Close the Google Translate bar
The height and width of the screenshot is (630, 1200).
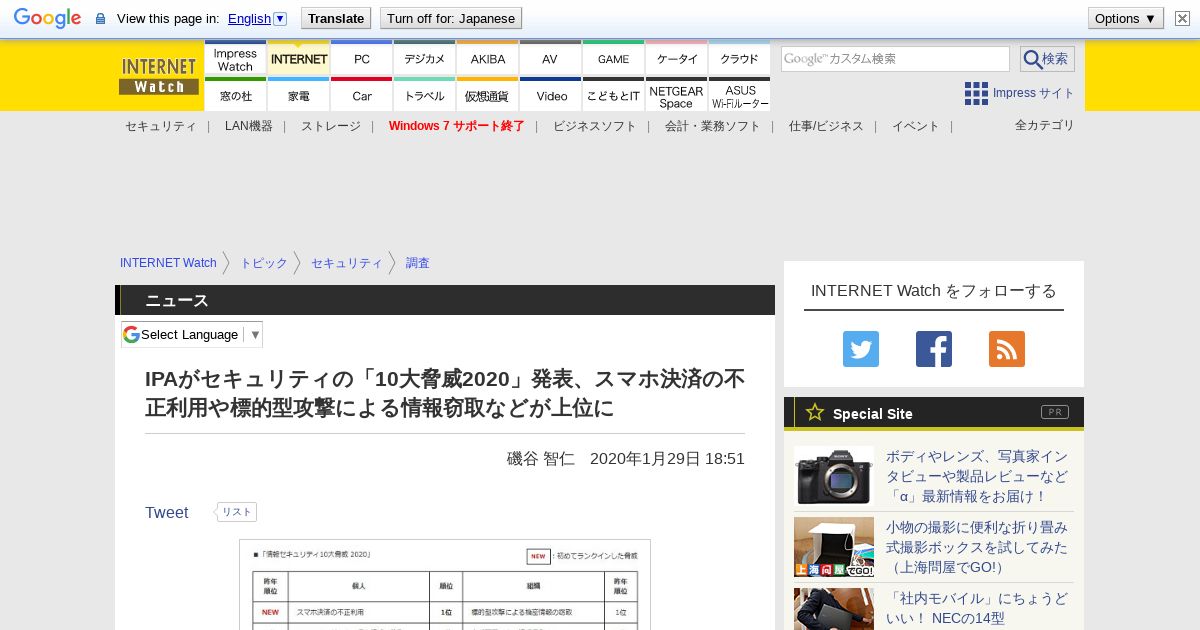(1182, 18)
